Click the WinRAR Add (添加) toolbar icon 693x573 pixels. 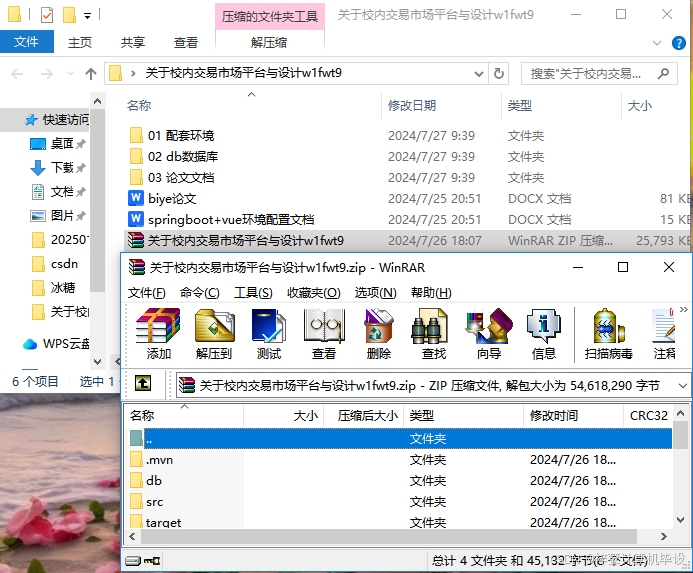[158, 334]
